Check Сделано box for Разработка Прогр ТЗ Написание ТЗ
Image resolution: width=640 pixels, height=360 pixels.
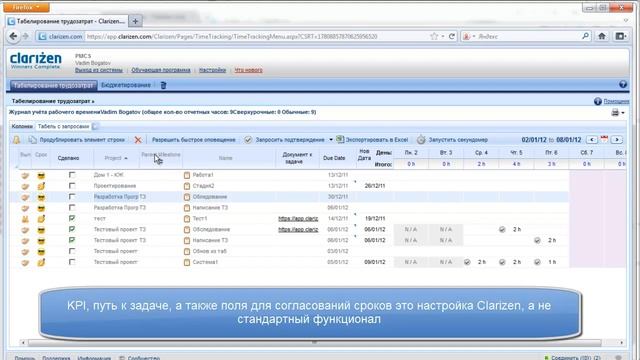pos(72,208)
